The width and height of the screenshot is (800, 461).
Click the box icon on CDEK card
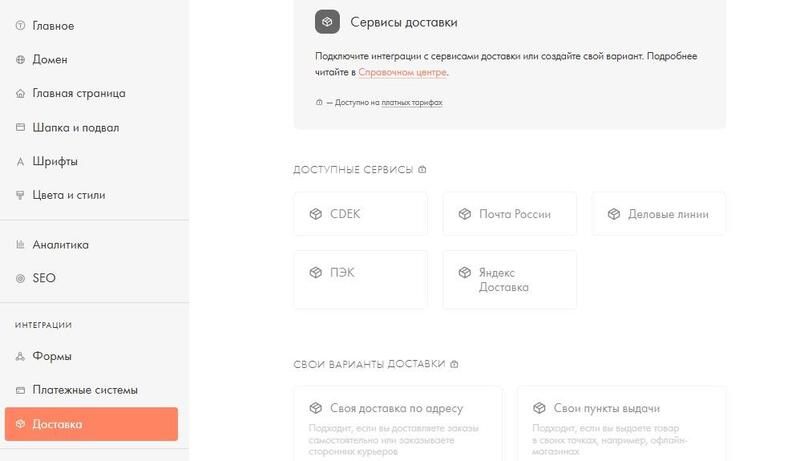point(316,214)
